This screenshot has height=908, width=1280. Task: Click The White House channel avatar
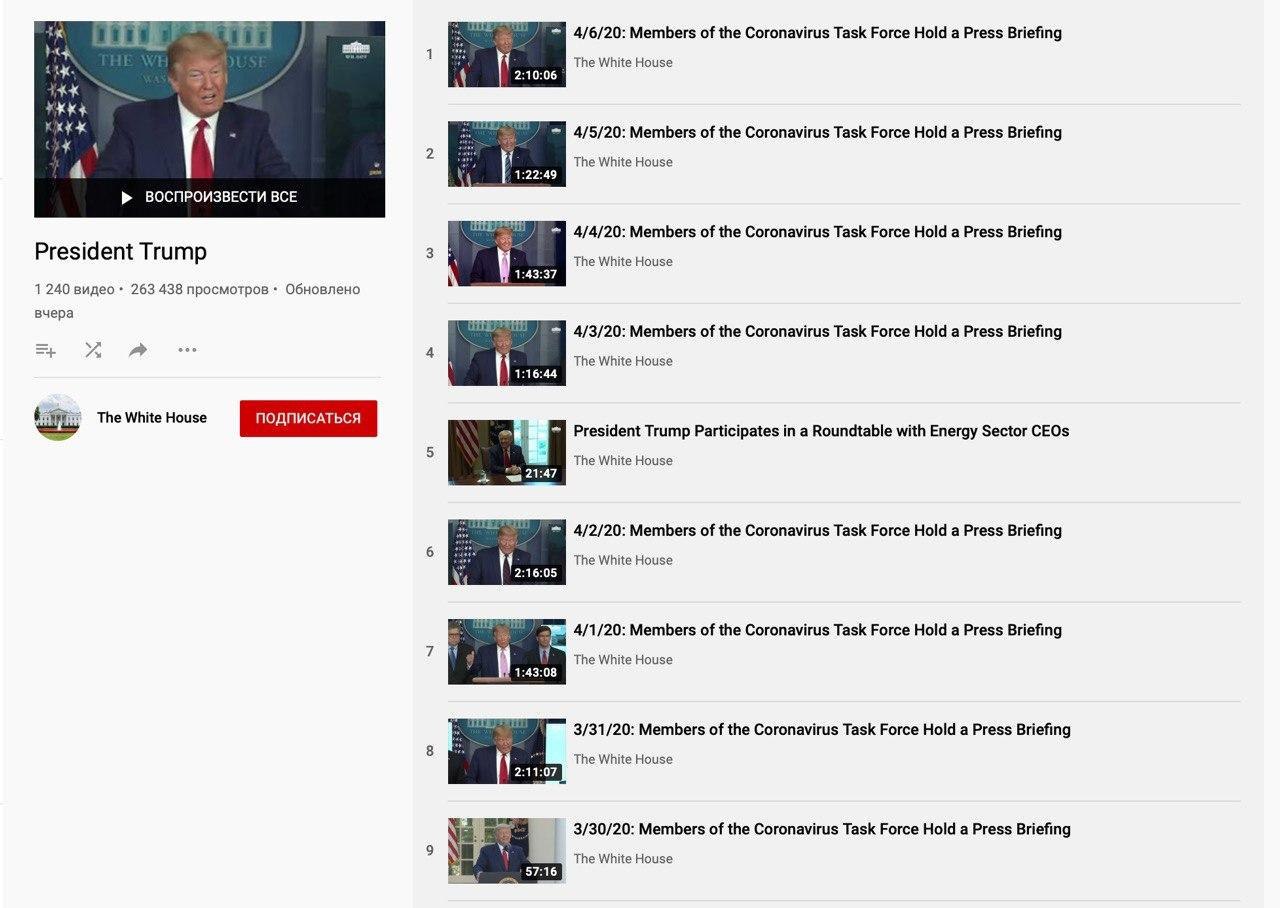click(58, 417)
